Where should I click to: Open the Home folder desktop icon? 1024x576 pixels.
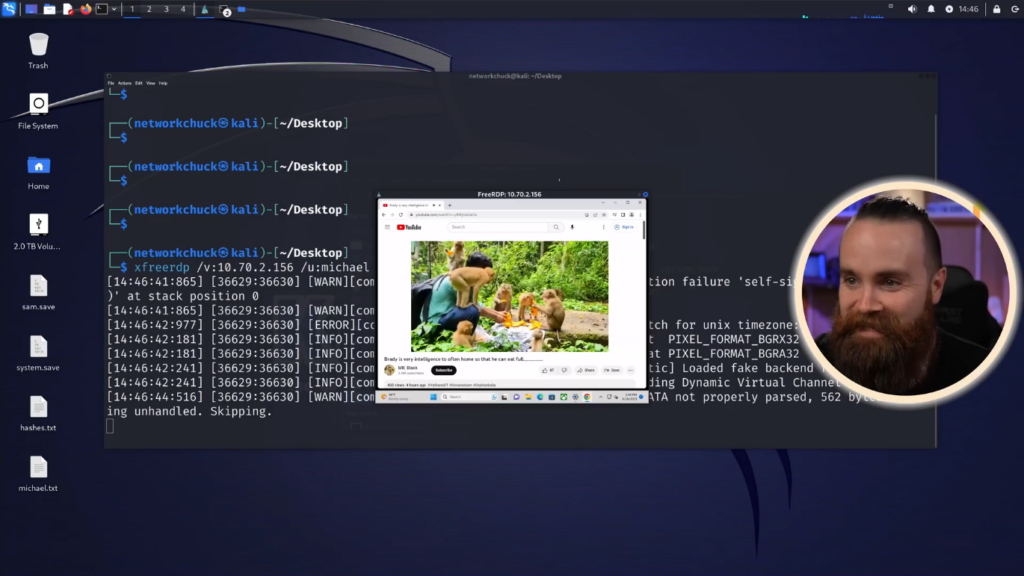click(x=38, y=172)
